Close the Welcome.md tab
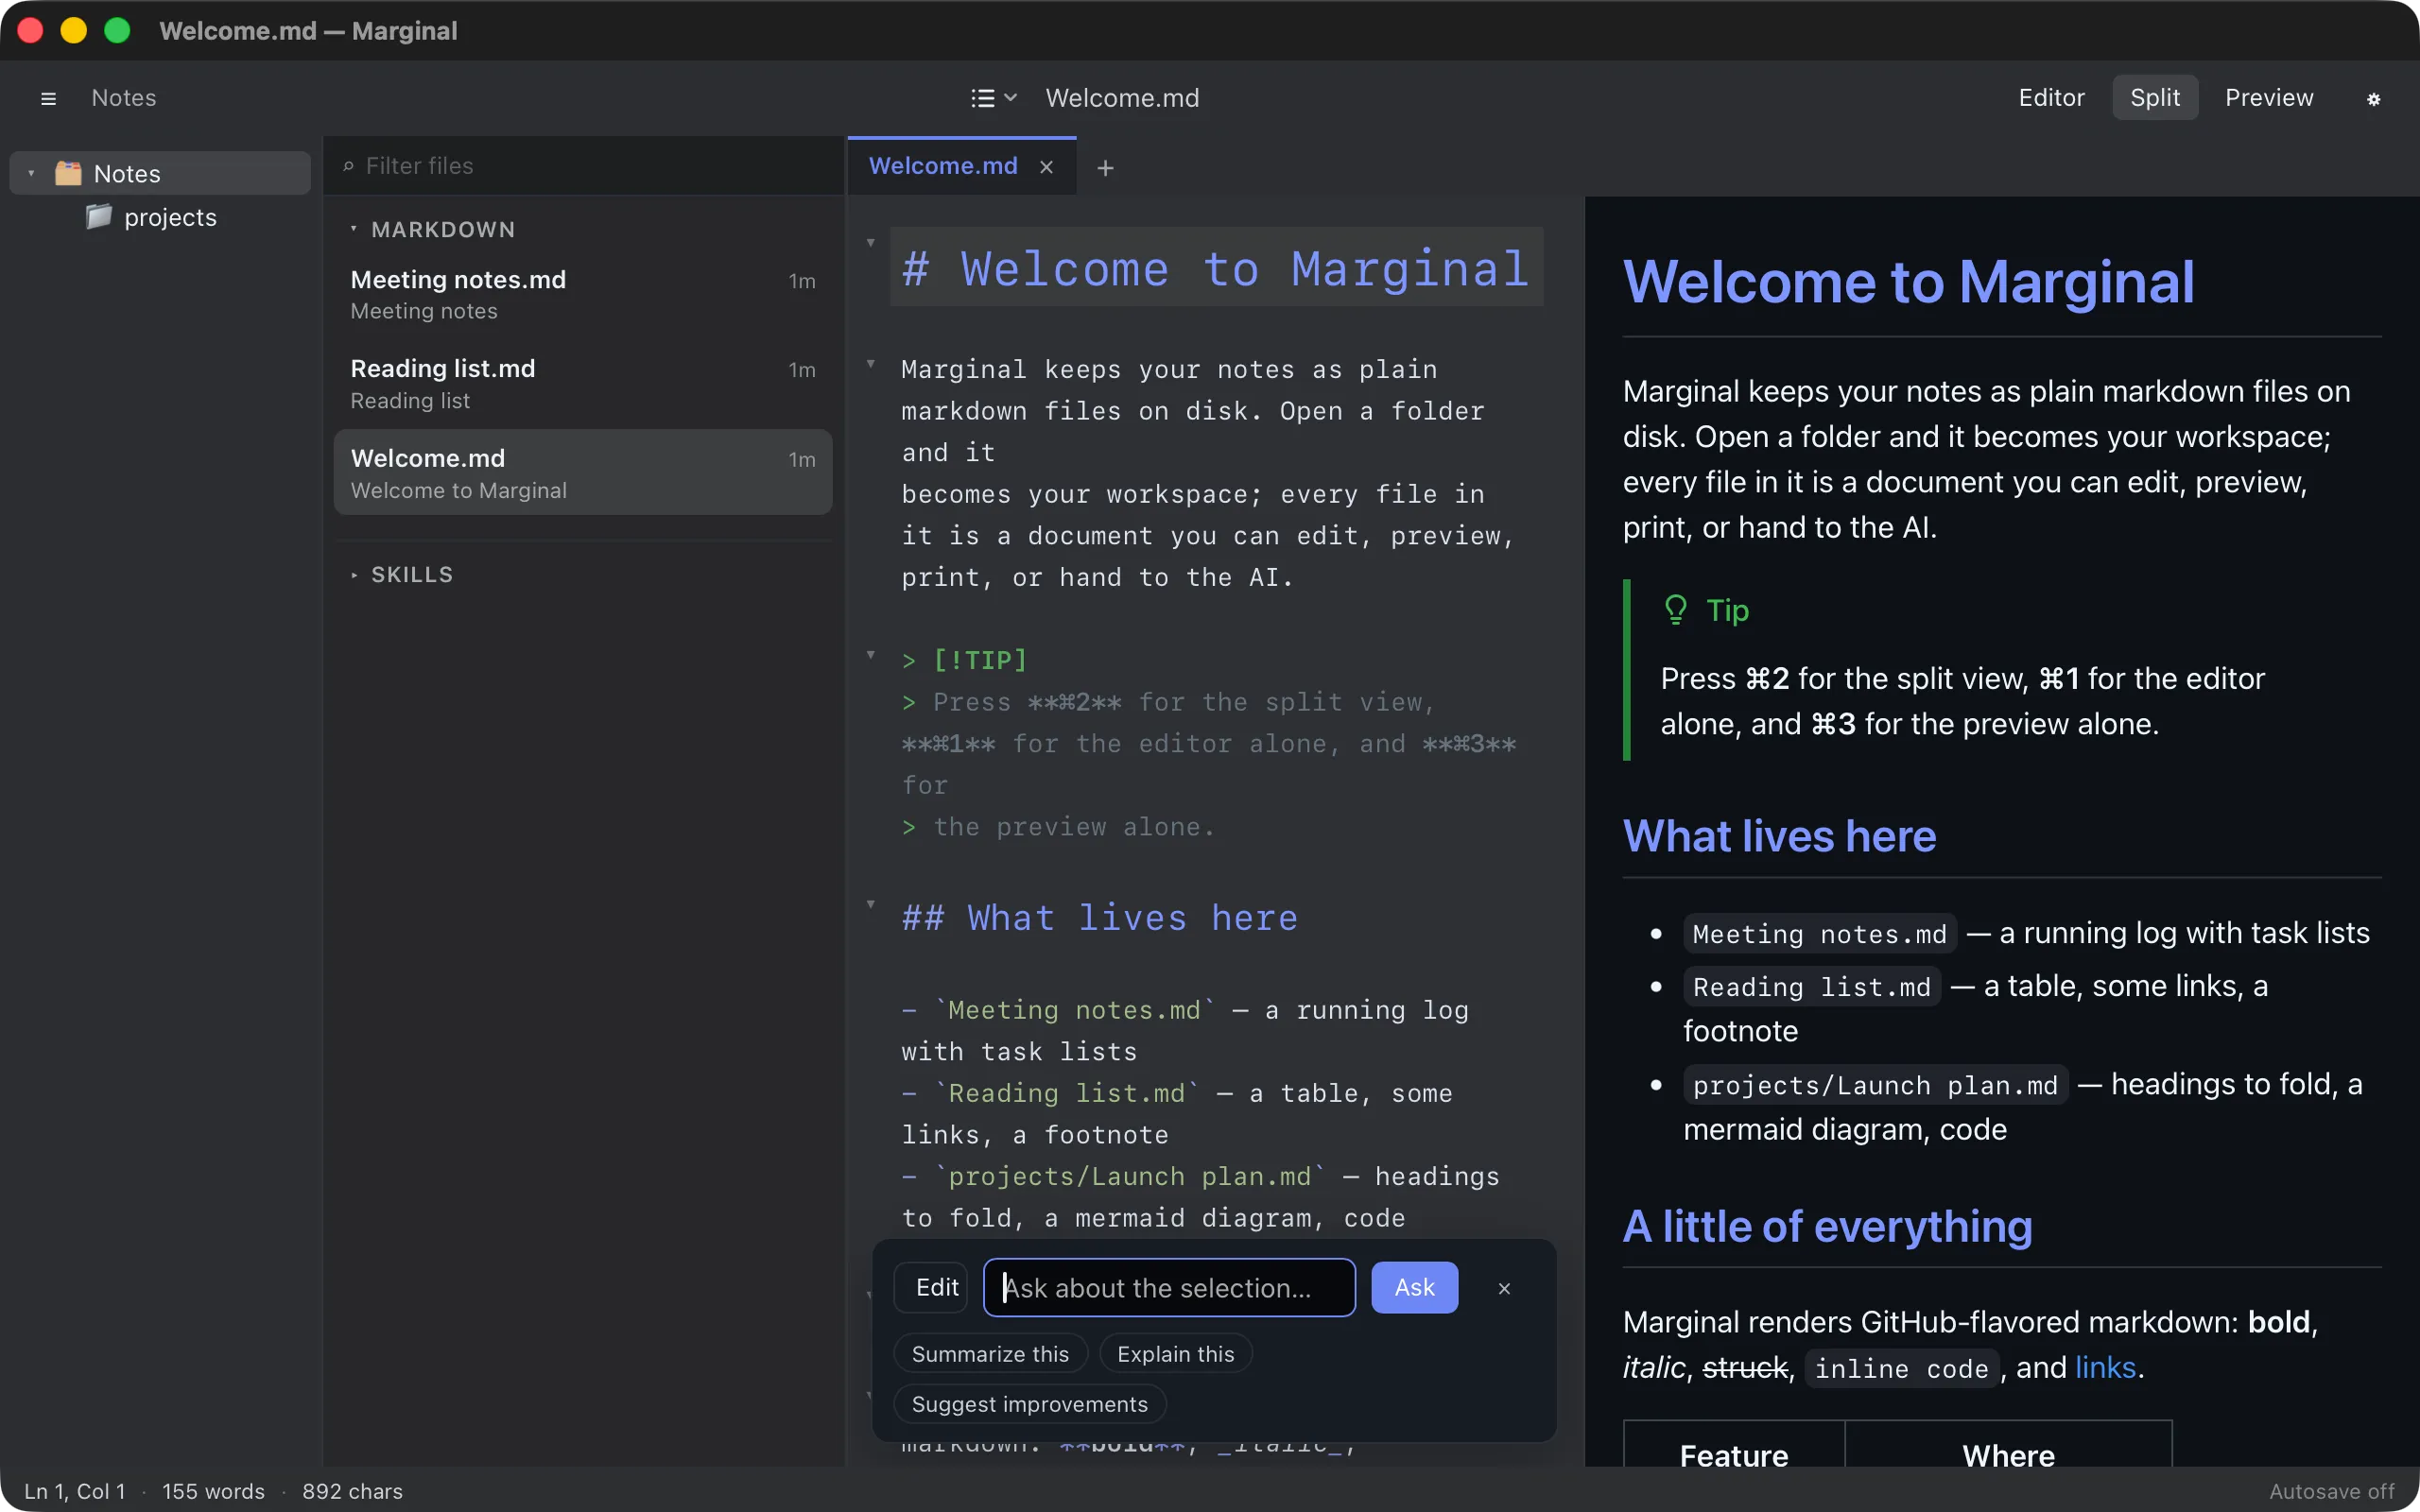 (1046, 167)
